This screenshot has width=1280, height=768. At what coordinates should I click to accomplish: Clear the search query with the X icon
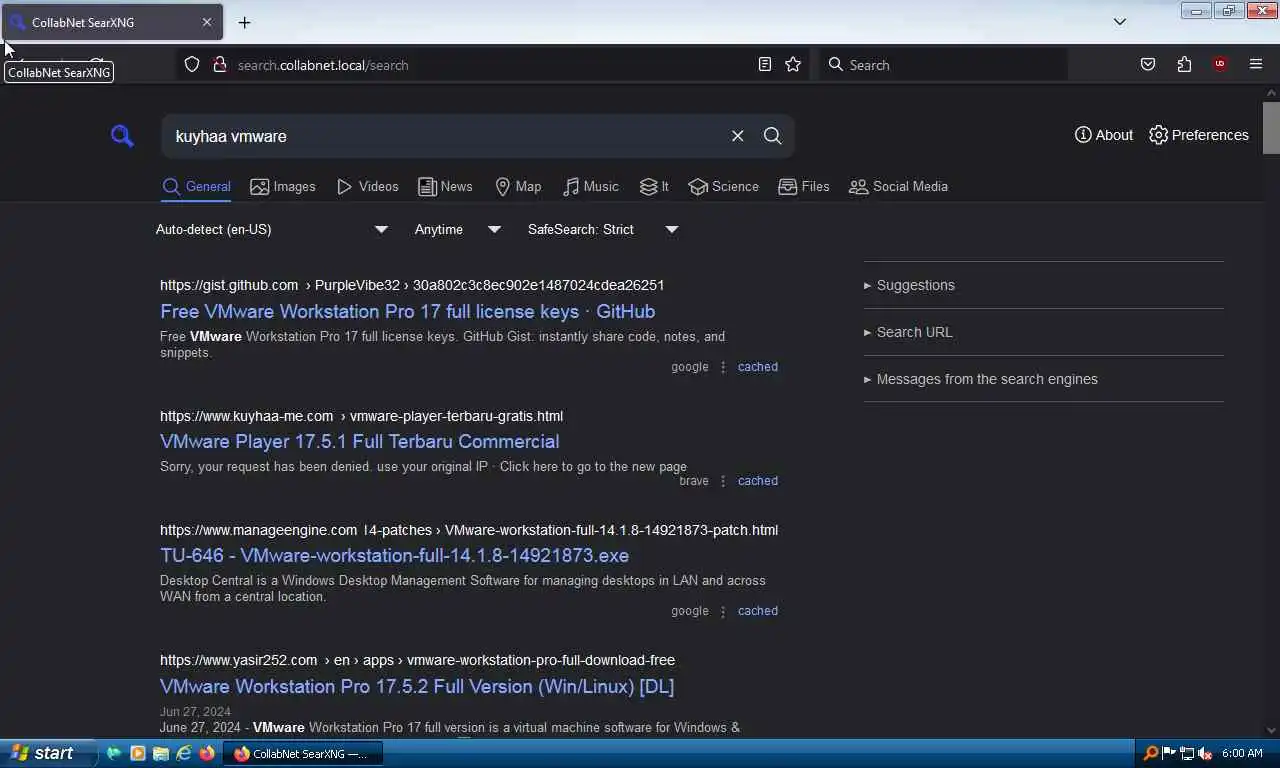(x=738, y=136)
